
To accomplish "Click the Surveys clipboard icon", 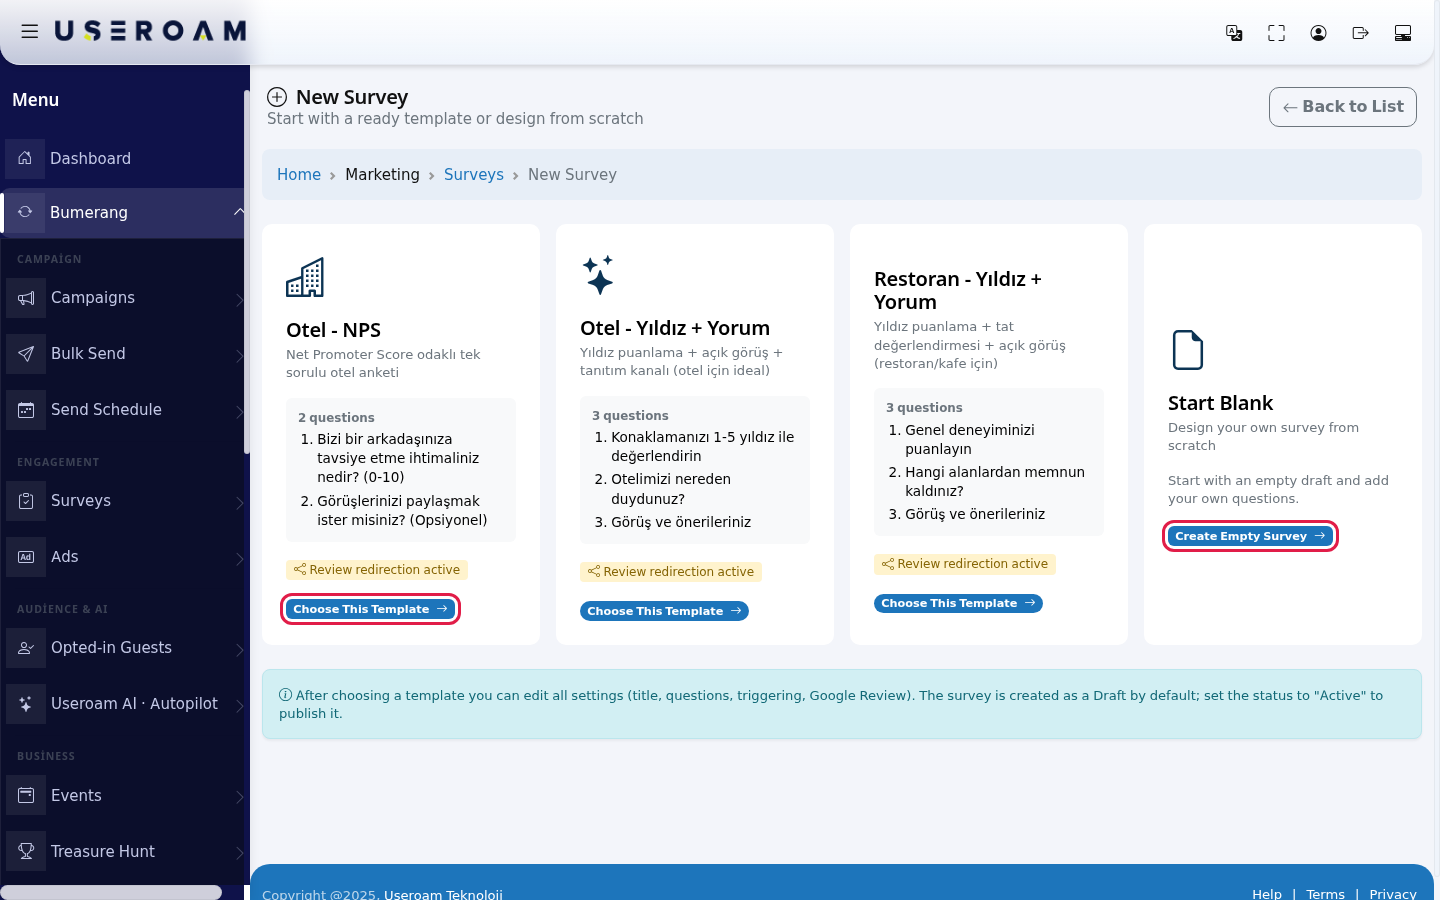I will (x=26, y=501).
